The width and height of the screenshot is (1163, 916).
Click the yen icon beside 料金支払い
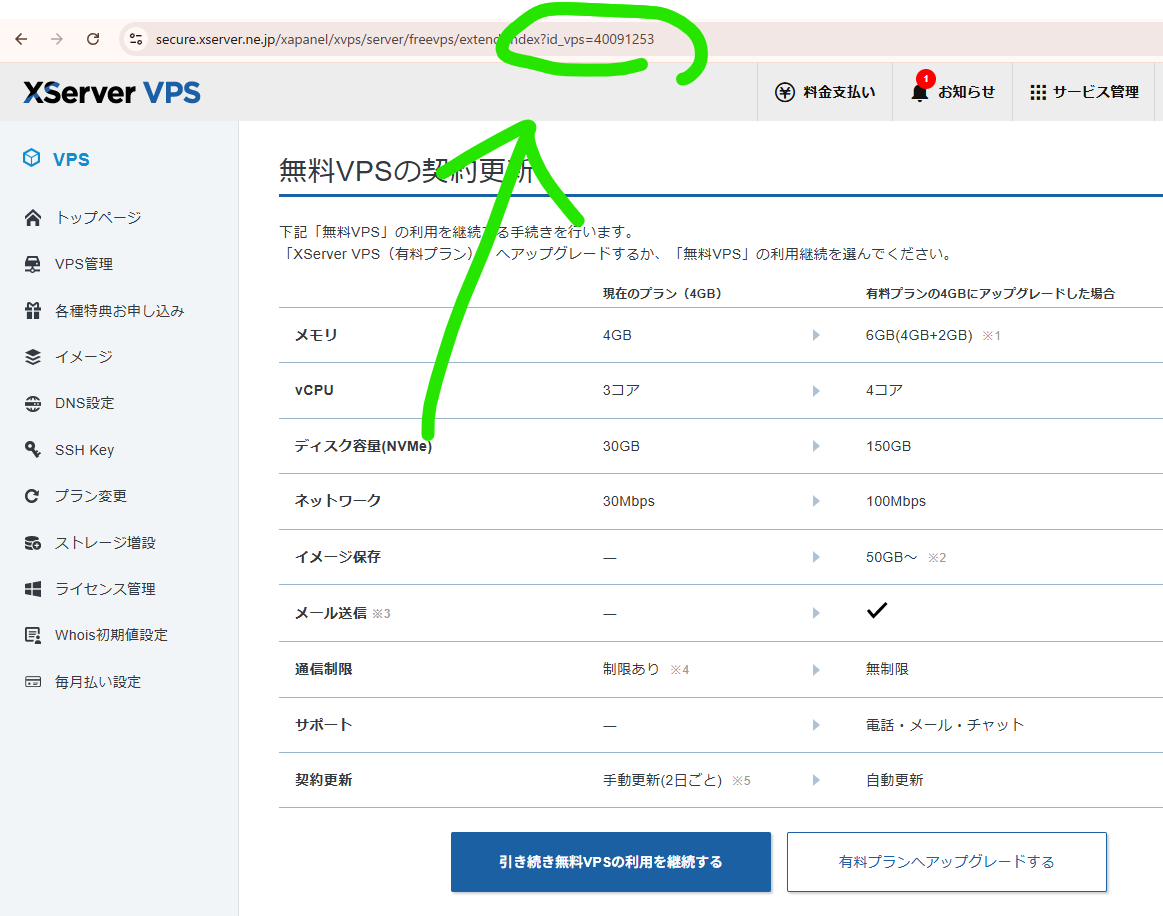tap(785, 92)
